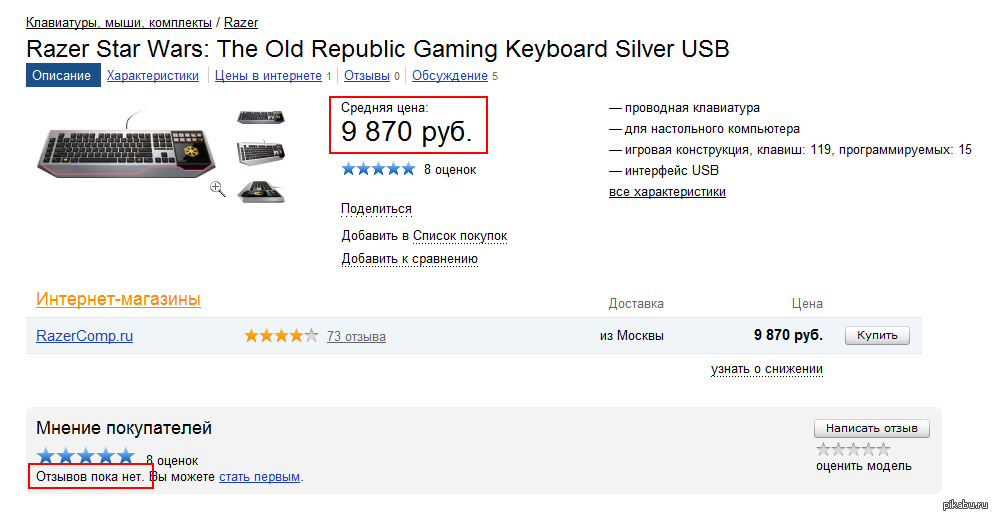Open the Поделиться share option
The width and height of the screenshot is (993, 516).
point(376,209)
